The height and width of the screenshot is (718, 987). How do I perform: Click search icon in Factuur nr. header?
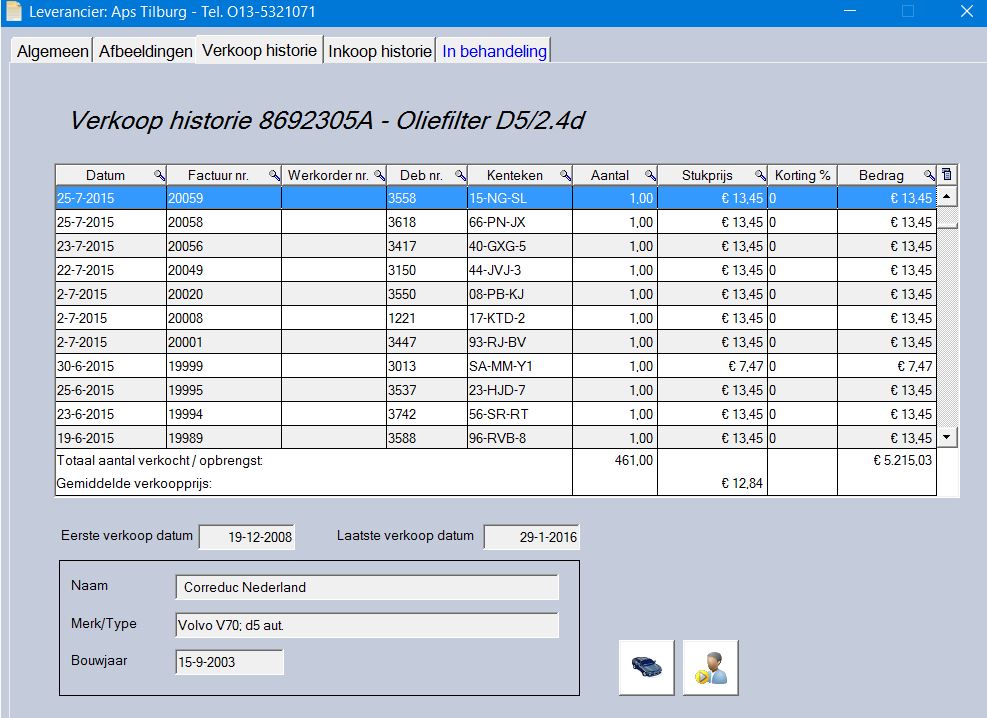[275, 175]
